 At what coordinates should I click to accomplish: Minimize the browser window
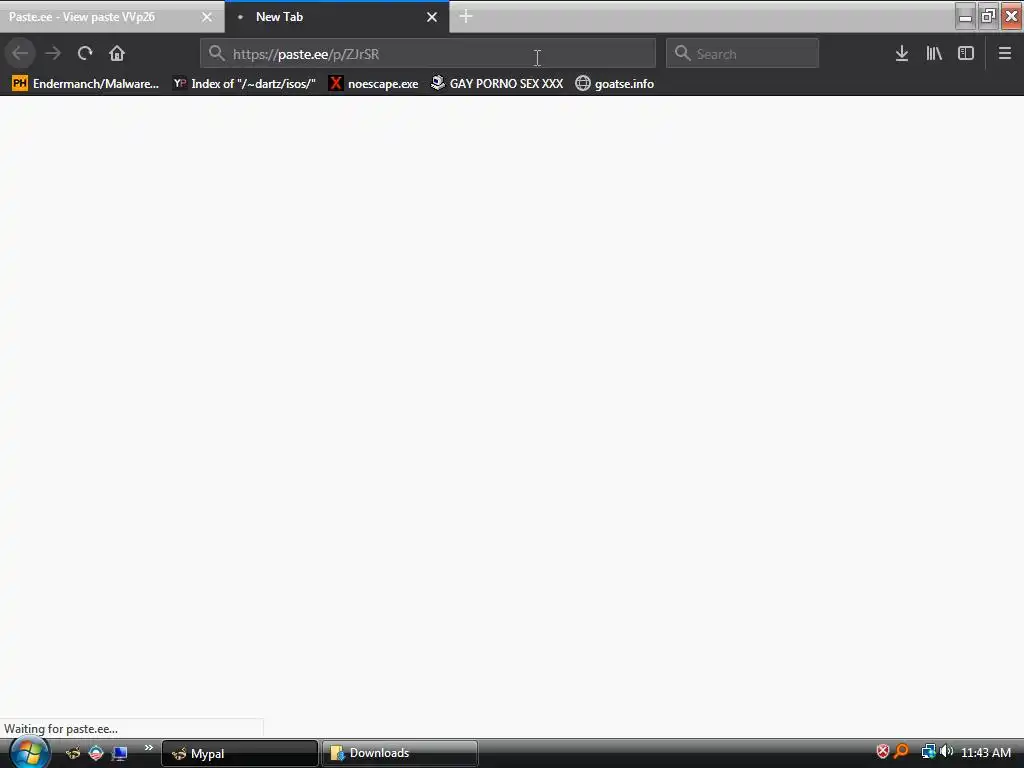coord(965,16)
